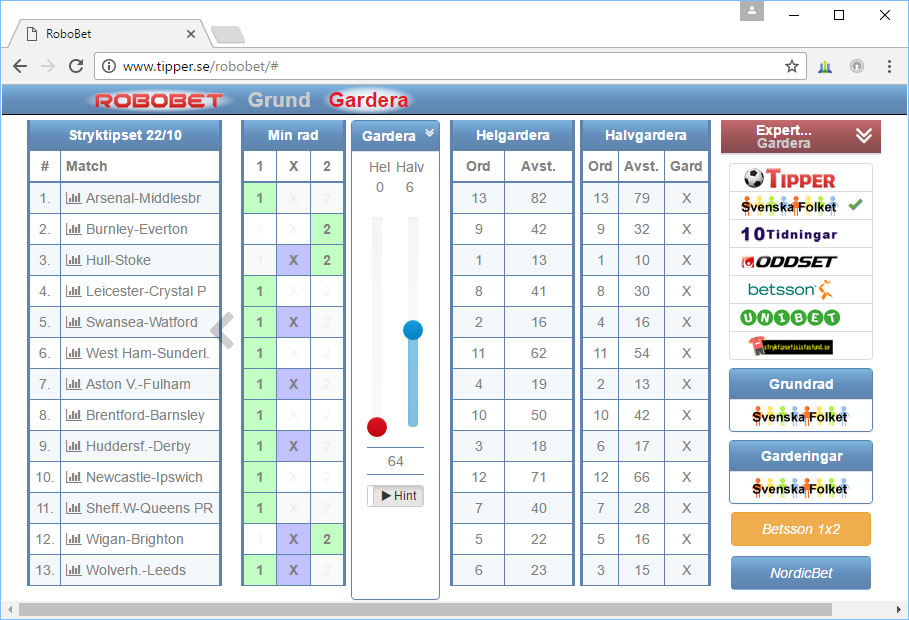Toggle sign 1 for Newcastle-Ipswich row
This screenshot has width=909, height=620.
pos(260,477)
